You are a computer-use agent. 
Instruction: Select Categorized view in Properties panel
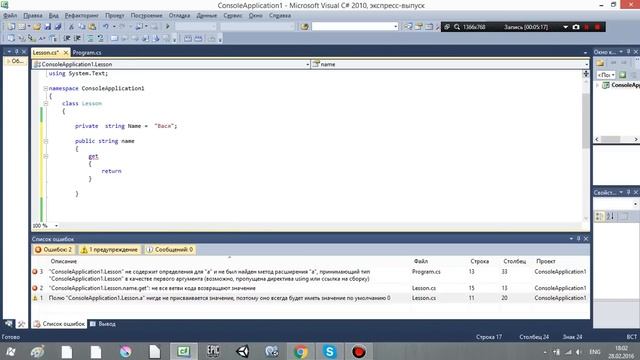click(x=599, y=216)
